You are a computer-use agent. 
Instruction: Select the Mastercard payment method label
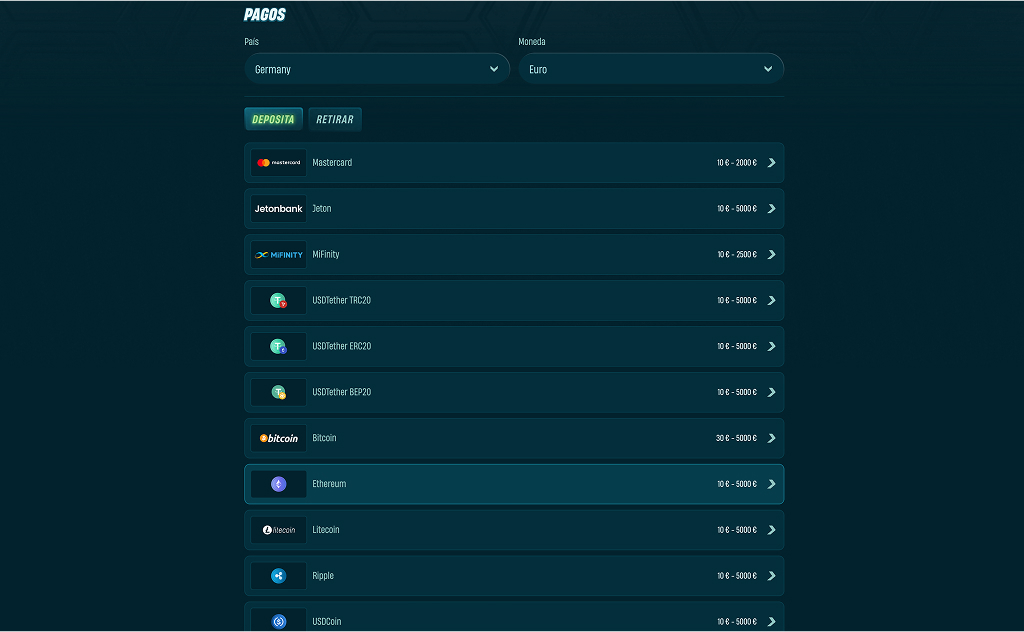[x=332, y=163]
